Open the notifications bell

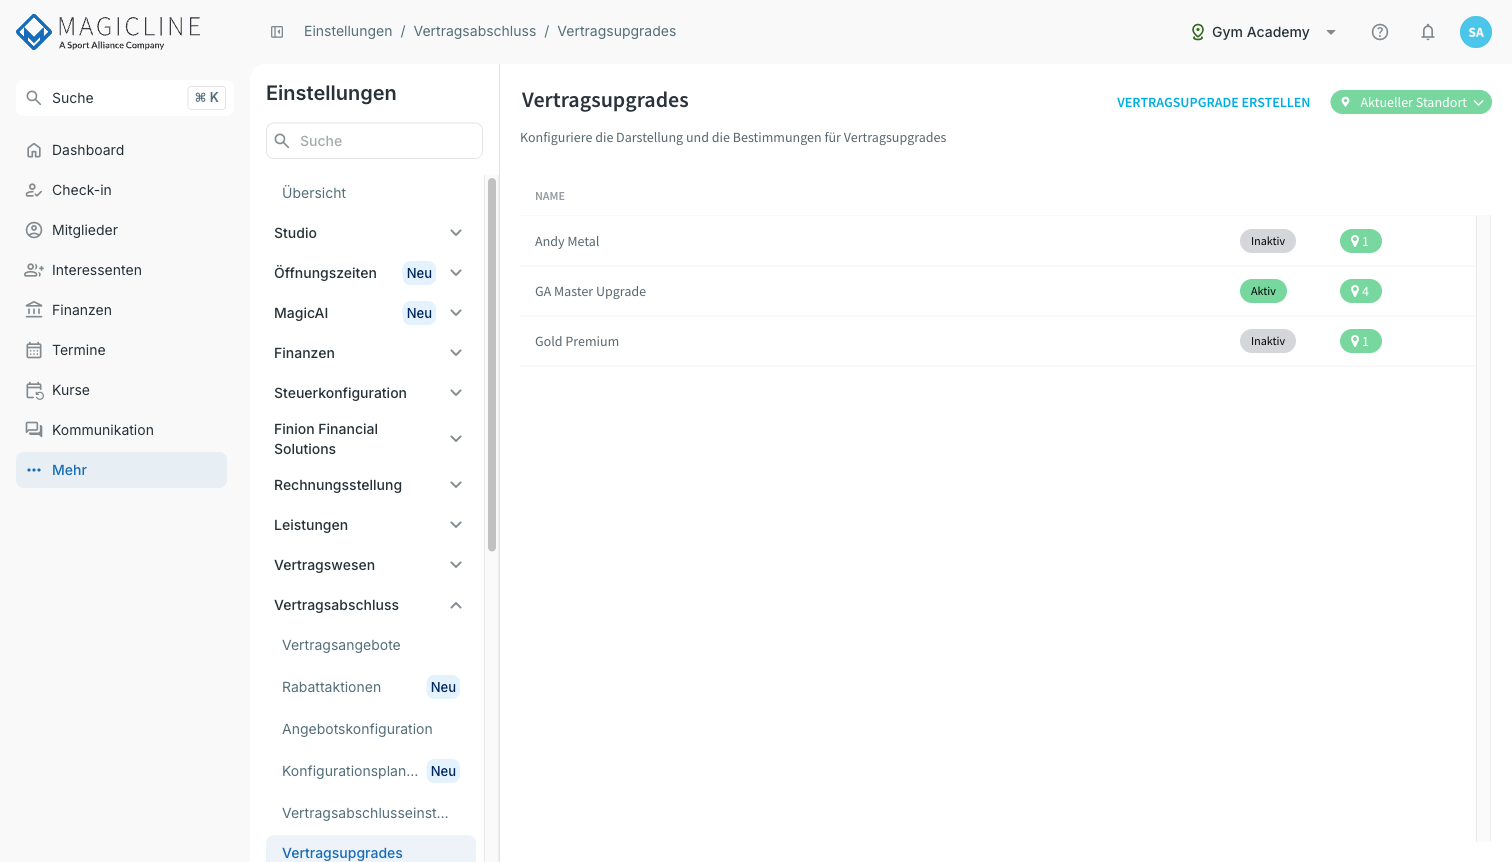[1428, 32]
